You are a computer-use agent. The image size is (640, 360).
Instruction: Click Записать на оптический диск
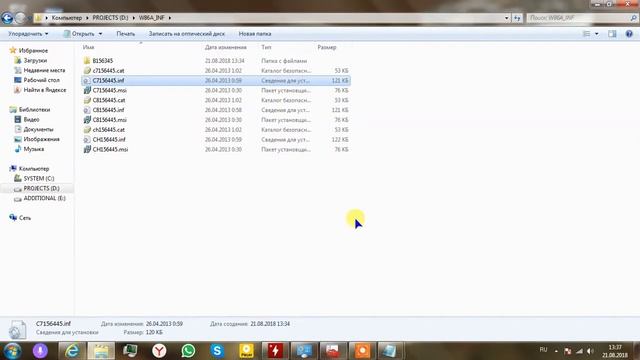coord(187,34)
